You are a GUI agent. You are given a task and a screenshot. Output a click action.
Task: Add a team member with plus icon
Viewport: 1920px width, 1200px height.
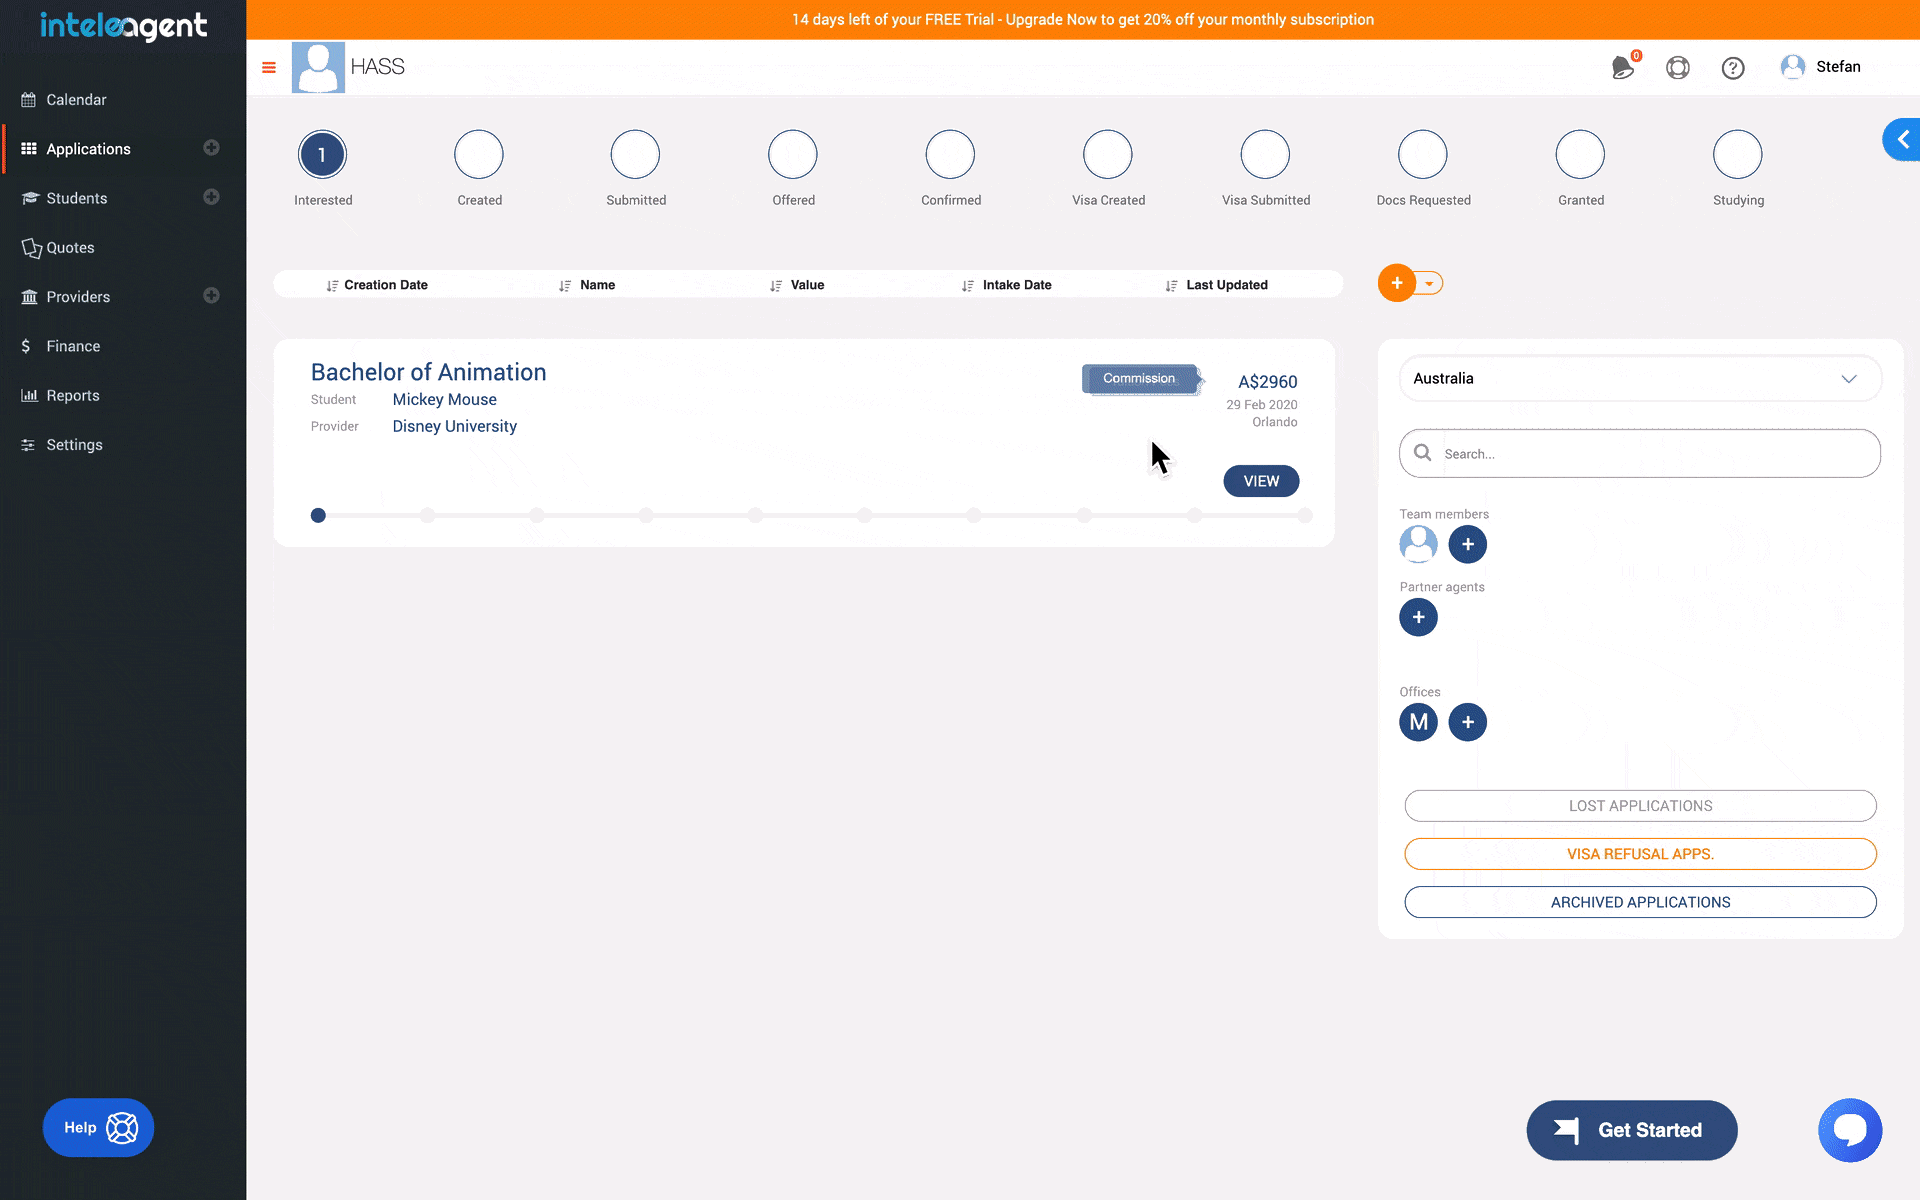tap(1467, 544)
